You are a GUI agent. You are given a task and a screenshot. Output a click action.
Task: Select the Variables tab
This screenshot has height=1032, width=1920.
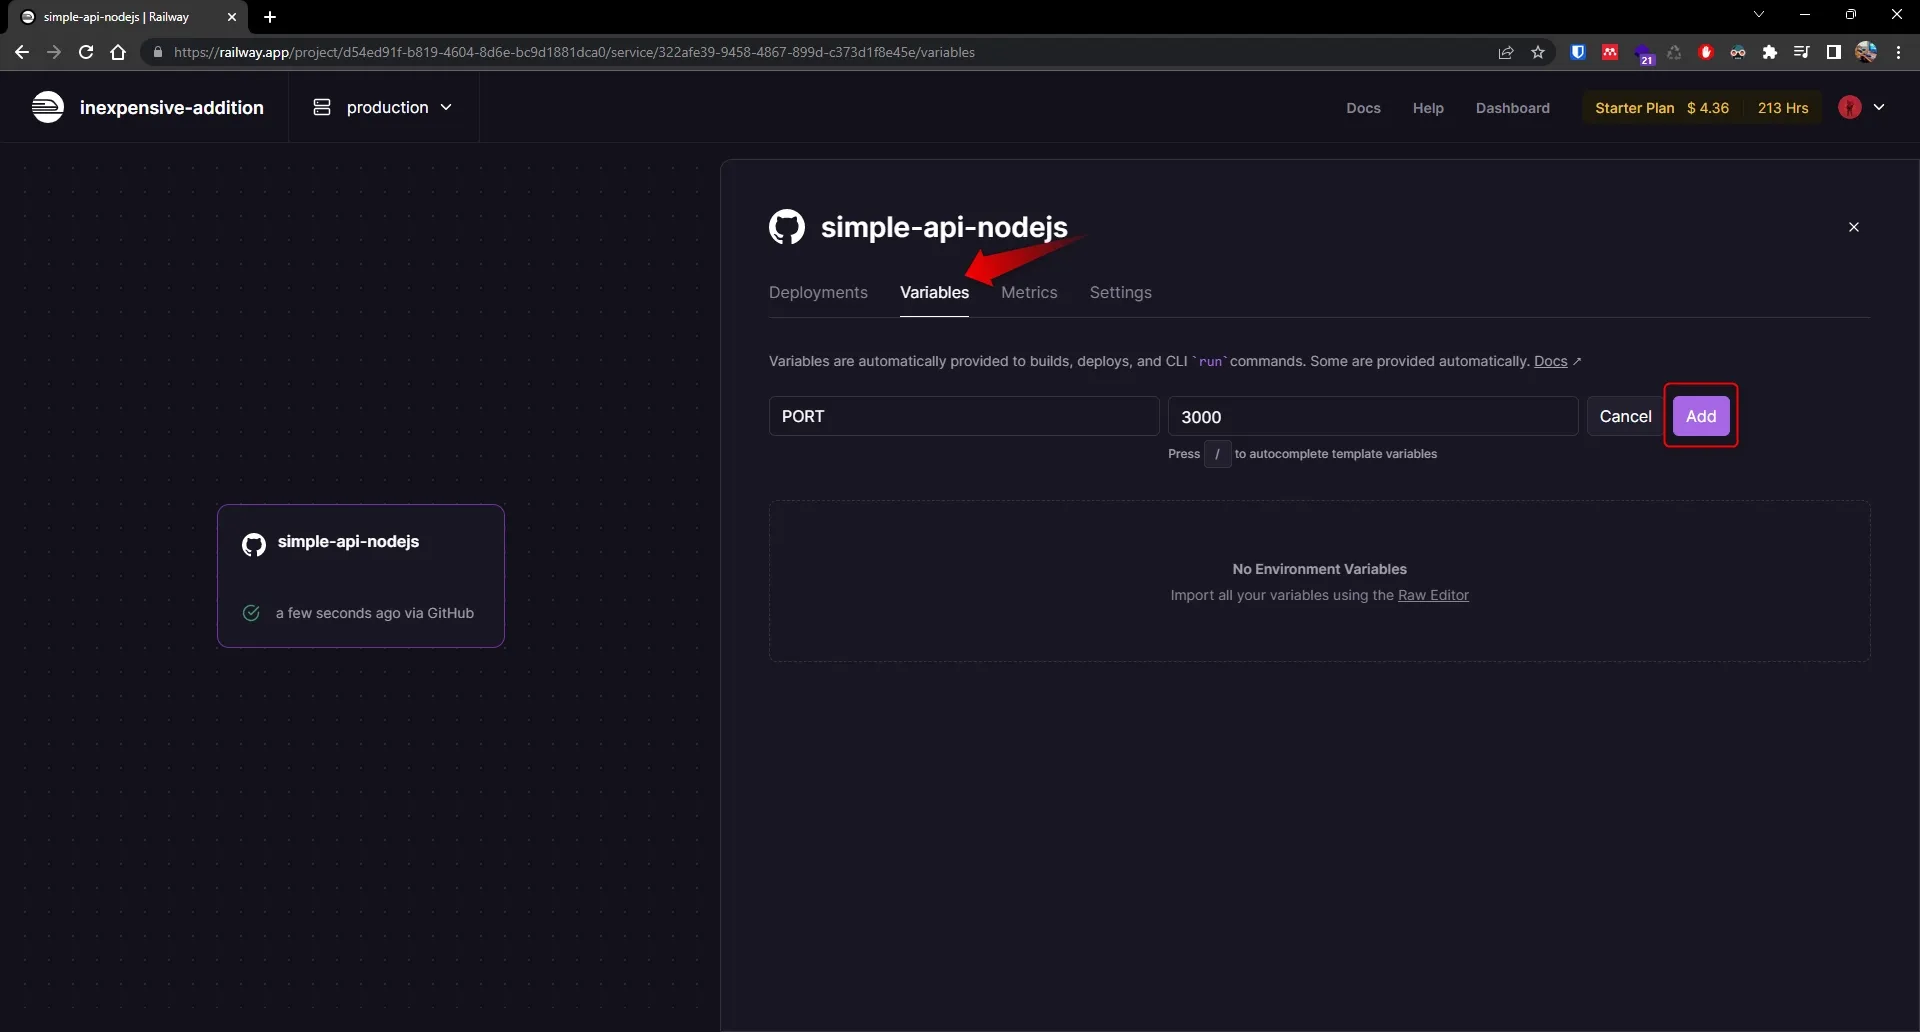pos(934,292)
